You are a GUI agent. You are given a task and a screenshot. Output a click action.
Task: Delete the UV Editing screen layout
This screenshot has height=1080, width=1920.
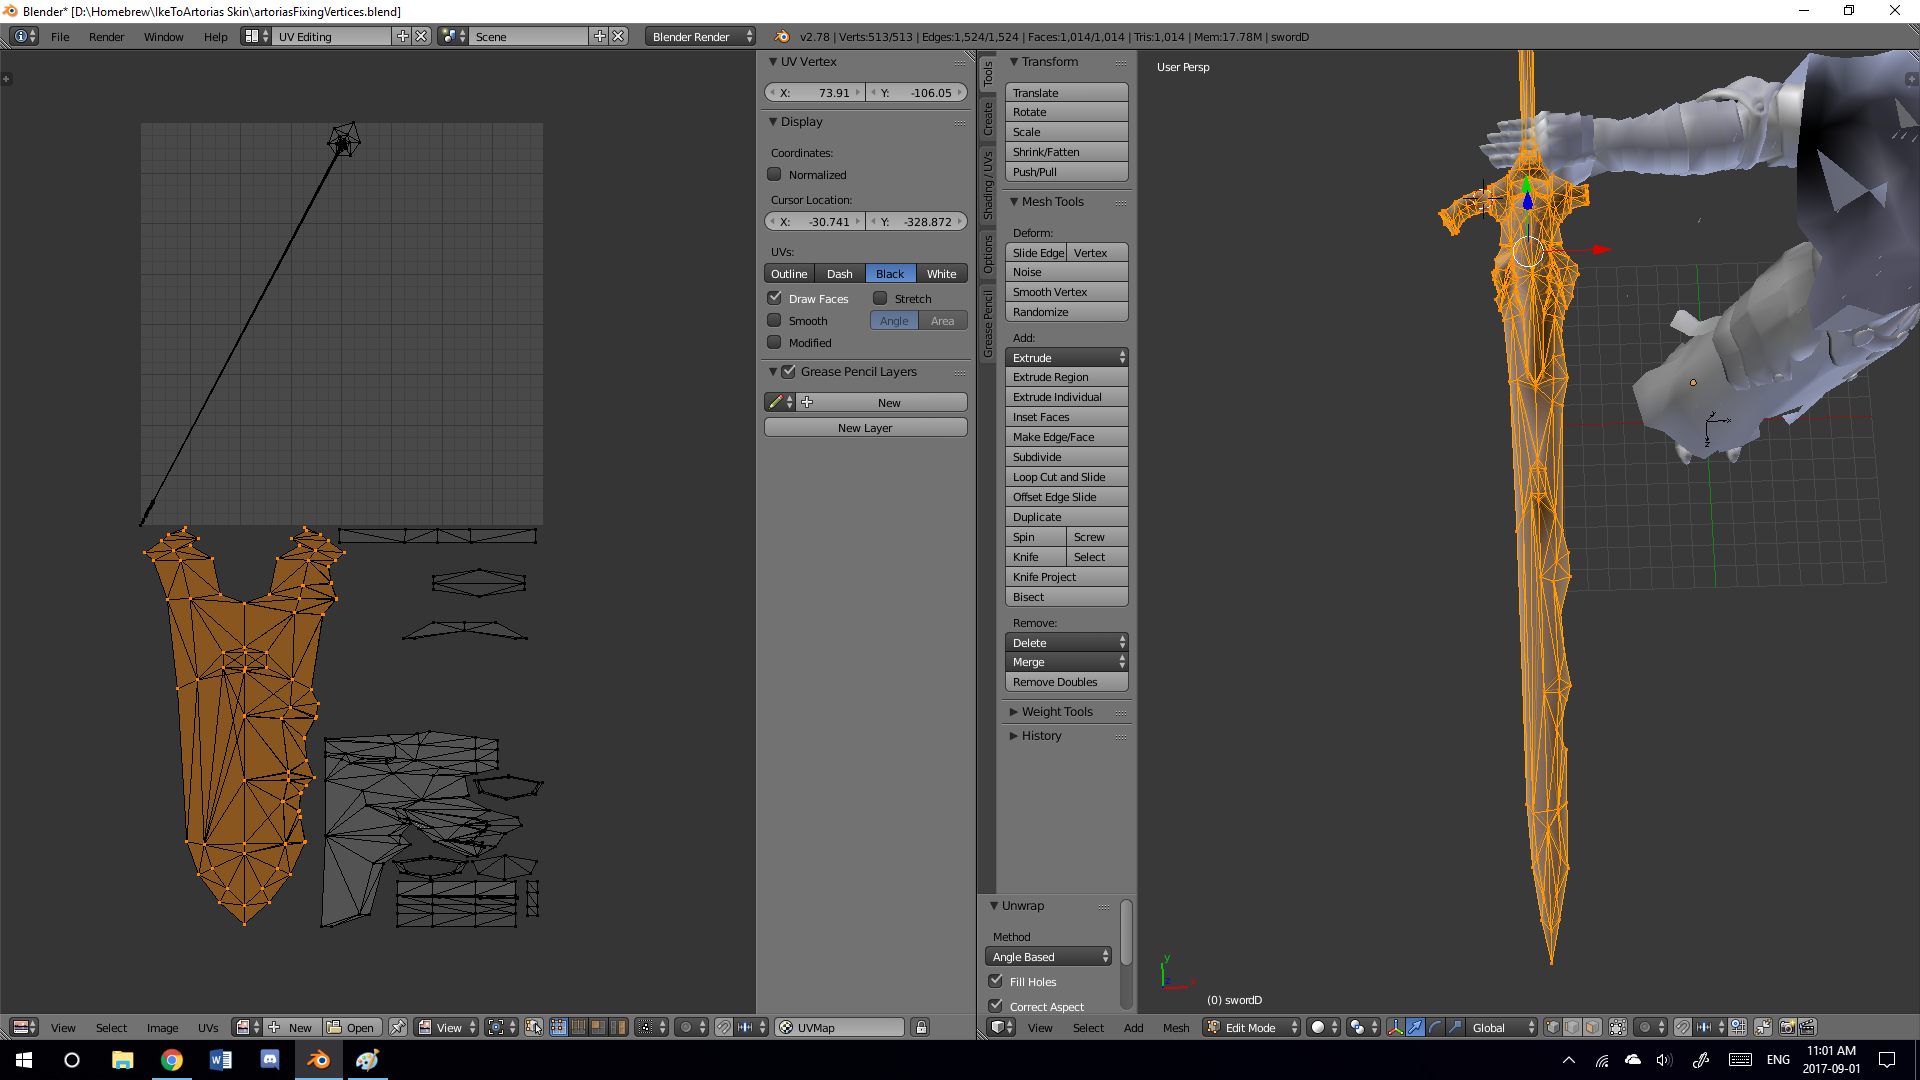(421, 36)
